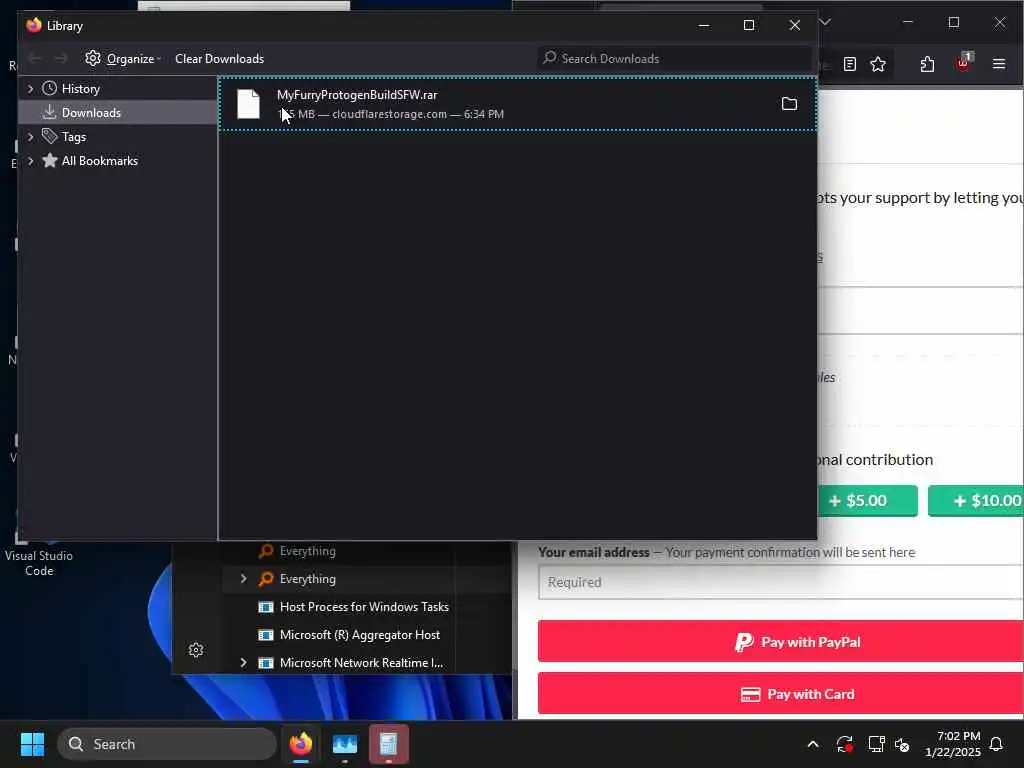Show MyFurryProtogenBuildSFW.rar in its folder
The width and height of the screenshot is (1024, 768).
(x=789, y=104)
